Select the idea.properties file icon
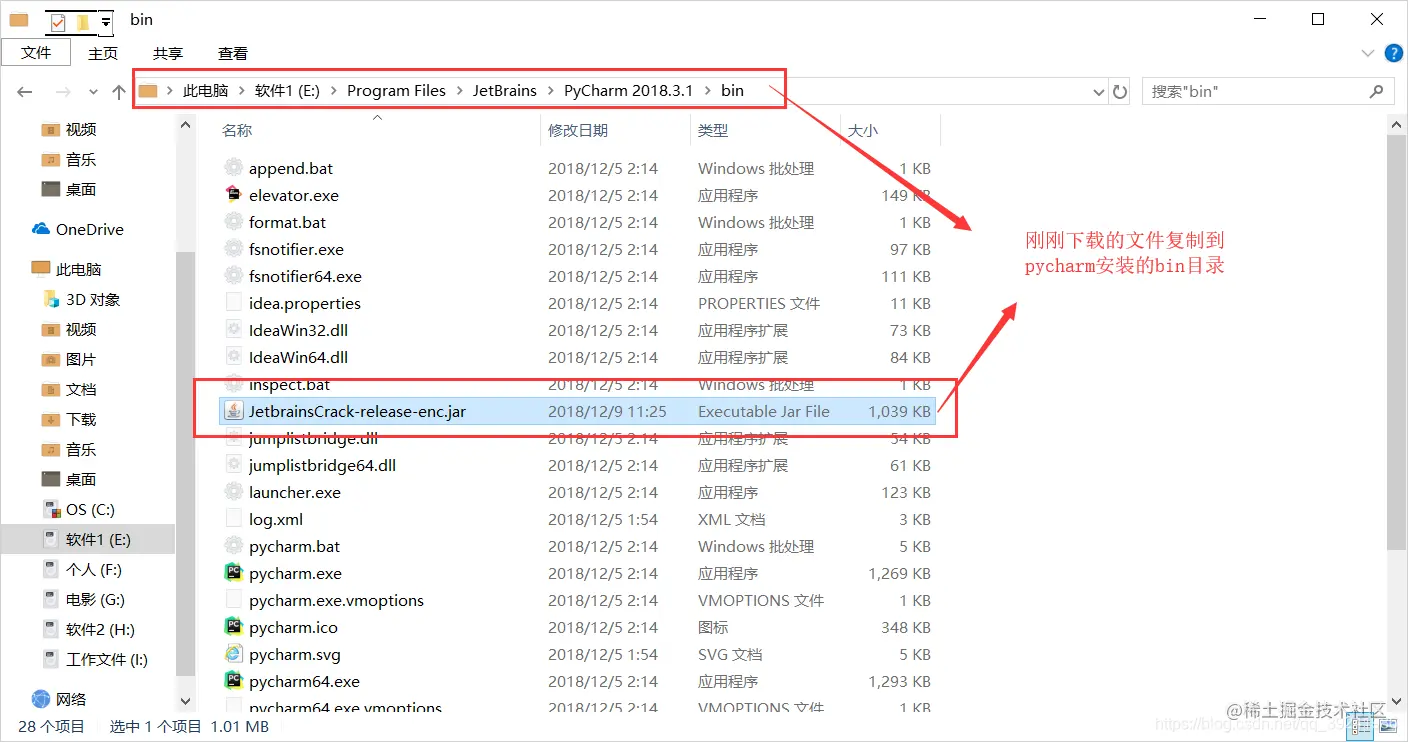 pyautogui.click(x=233, y=303)
